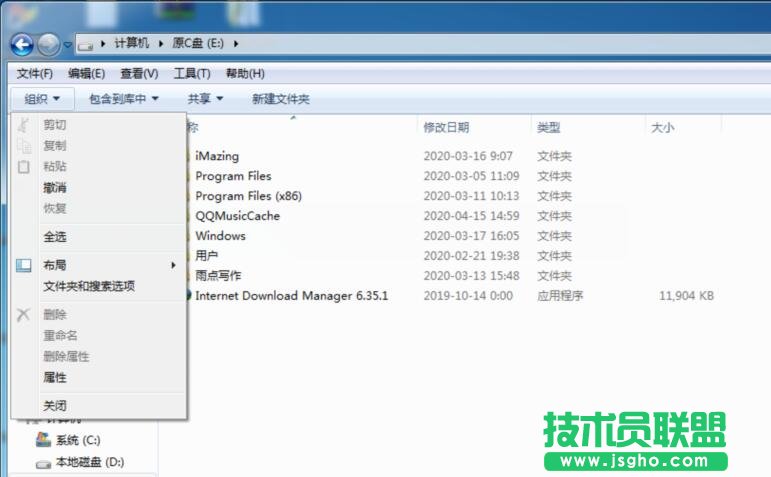Viewport: 771px width, 477px height.
Task: Choose 粘贴 from the 组织 menu
Action: click(112, 166)
